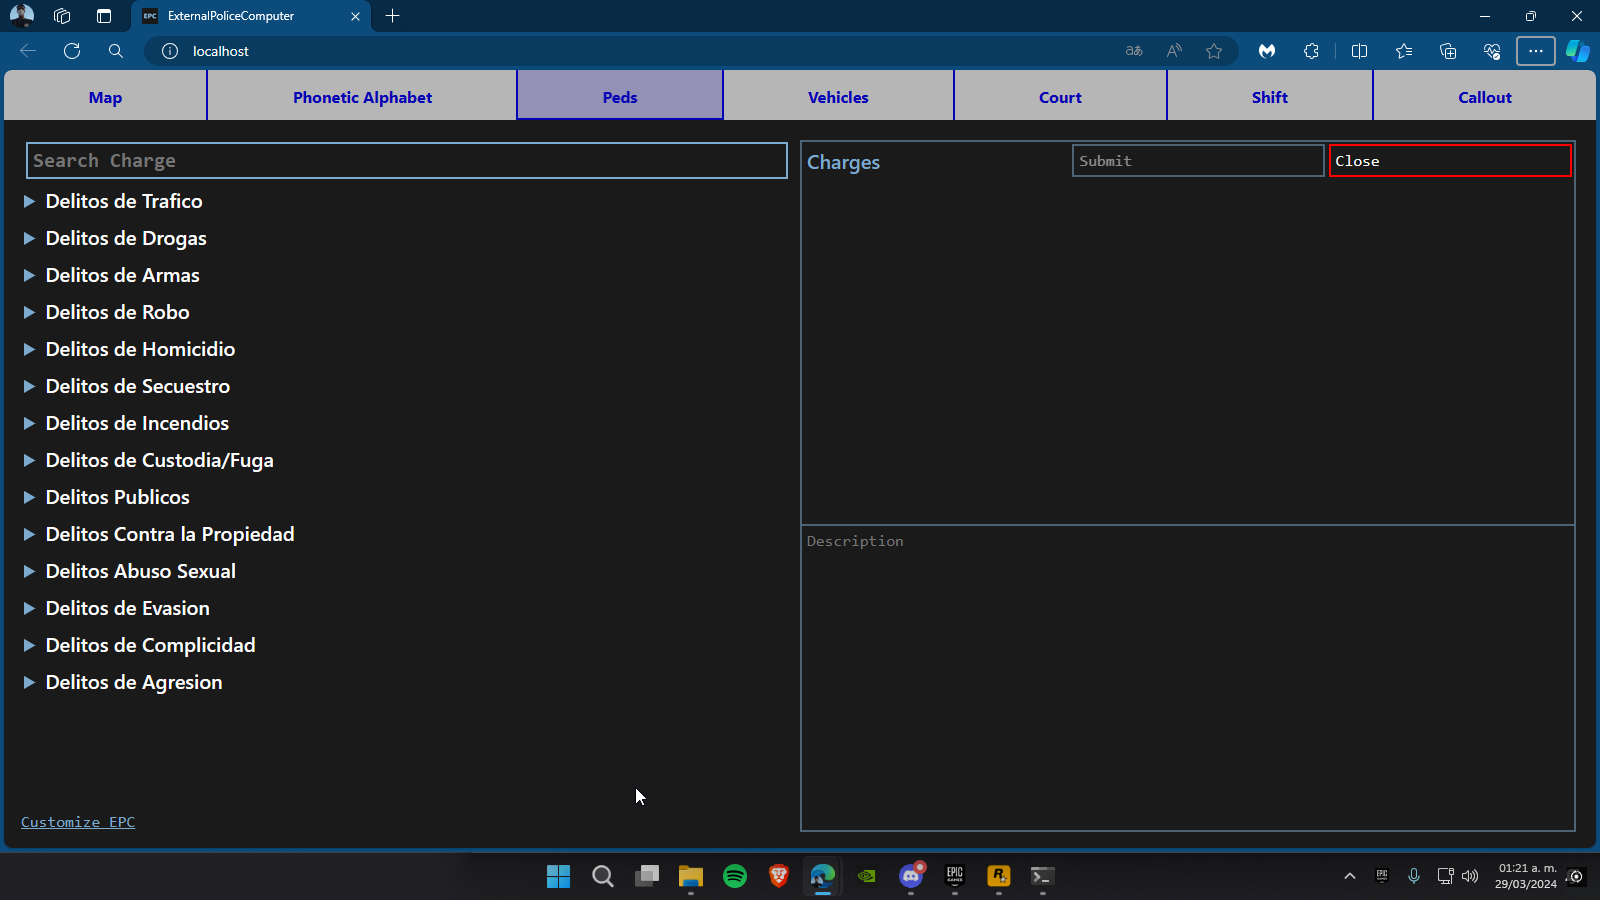Open Discord from the taskbar
The height and width of the screenshot is (900, 1600).
911,876
